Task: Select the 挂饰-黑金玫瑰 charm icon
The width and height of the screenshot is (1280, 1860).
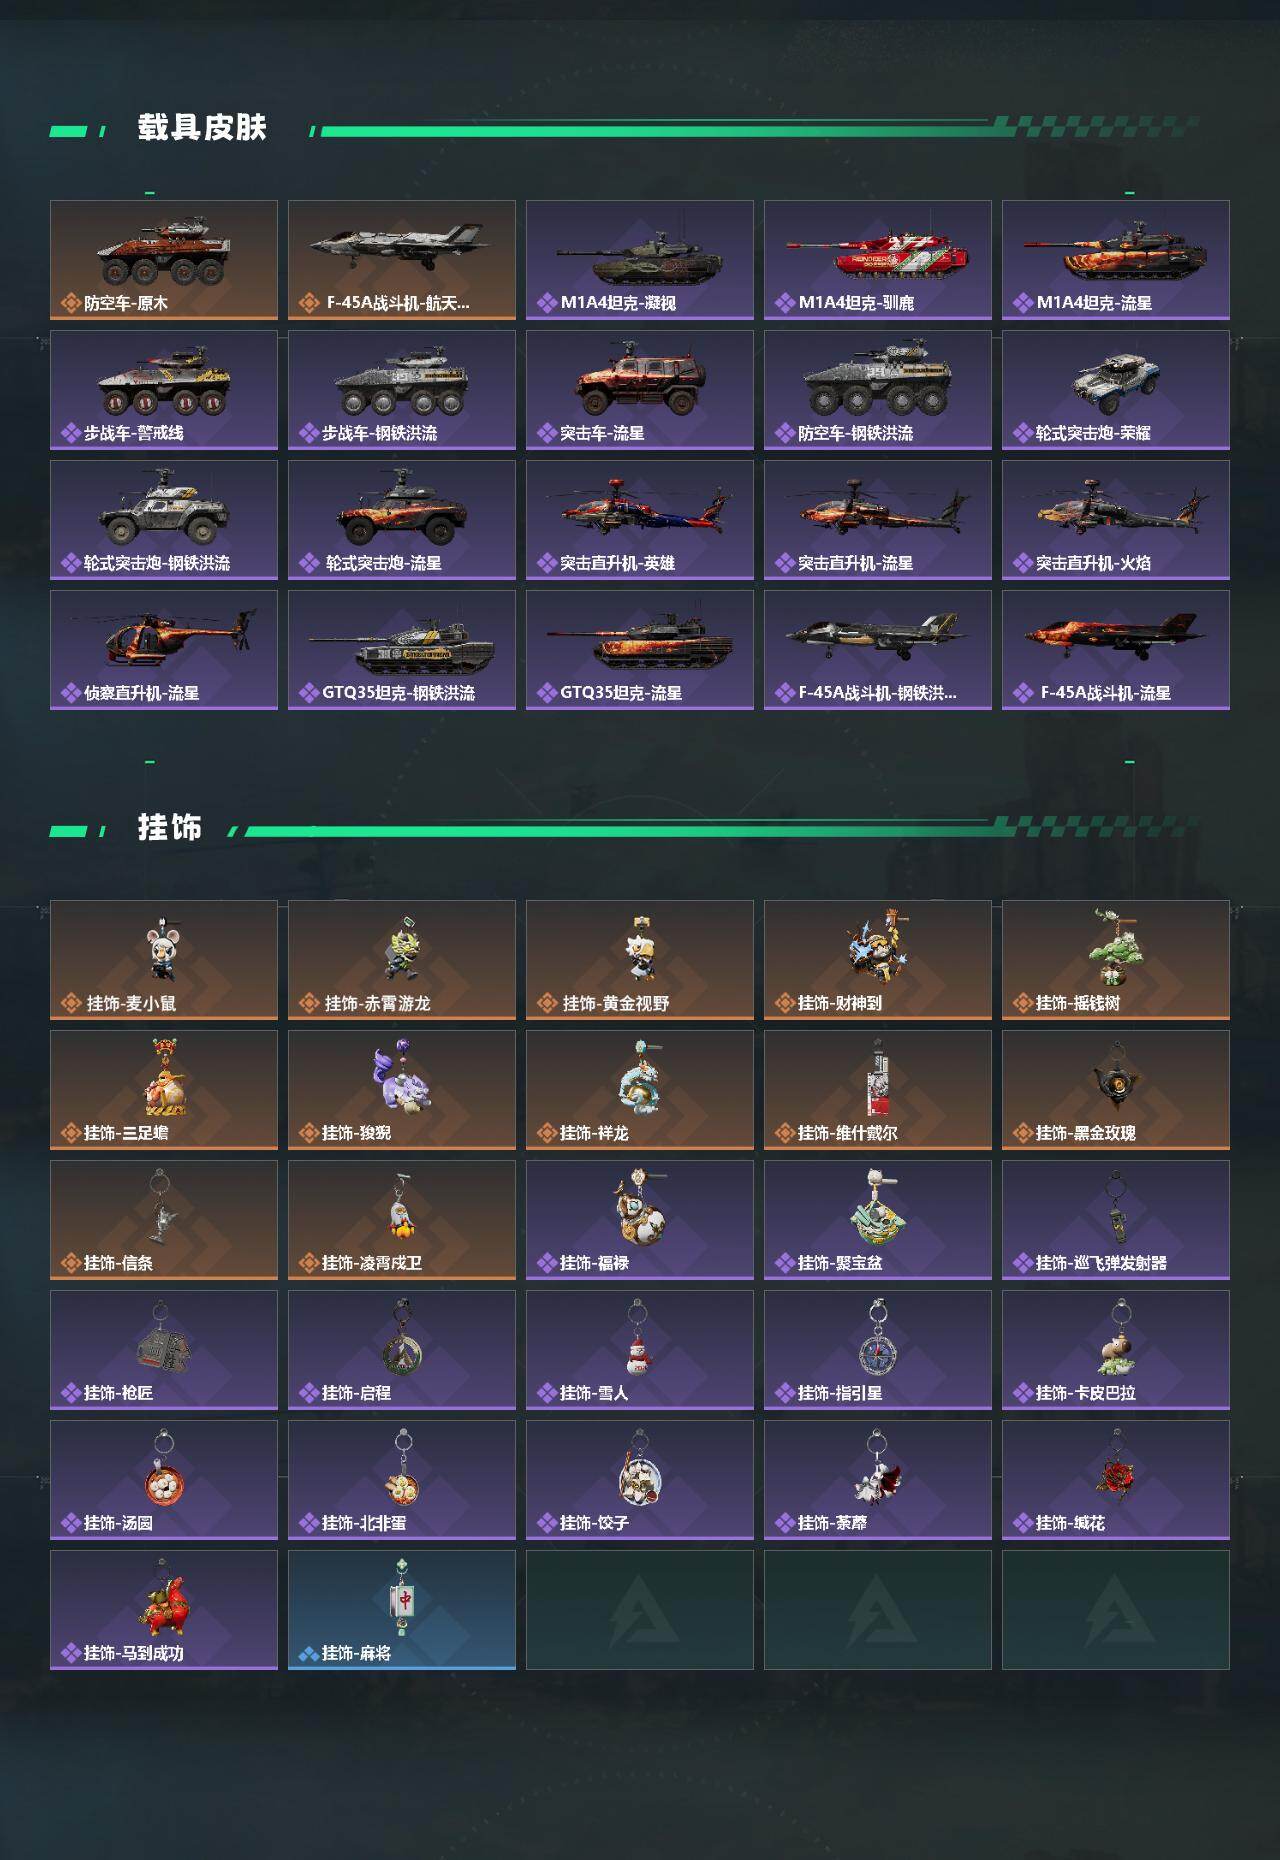Action: coord(1115,1078)
